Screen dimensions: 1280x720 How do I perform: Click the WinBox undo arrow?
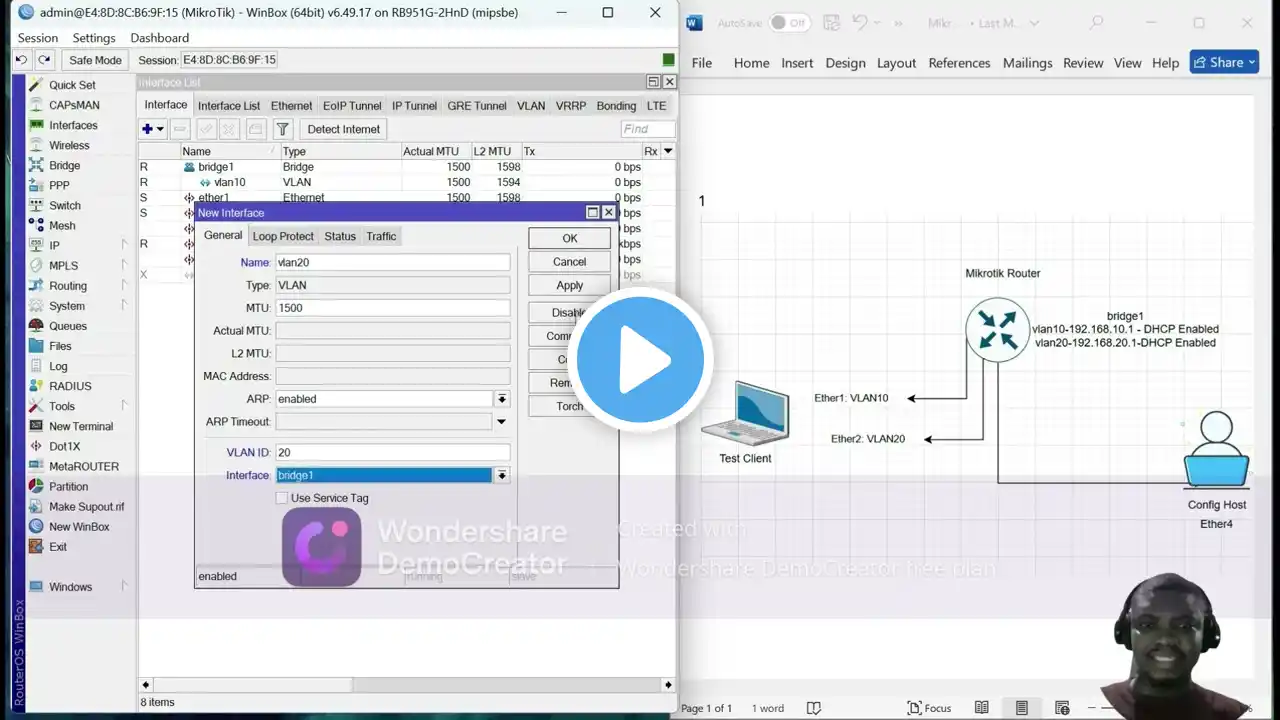coord(21,60)
